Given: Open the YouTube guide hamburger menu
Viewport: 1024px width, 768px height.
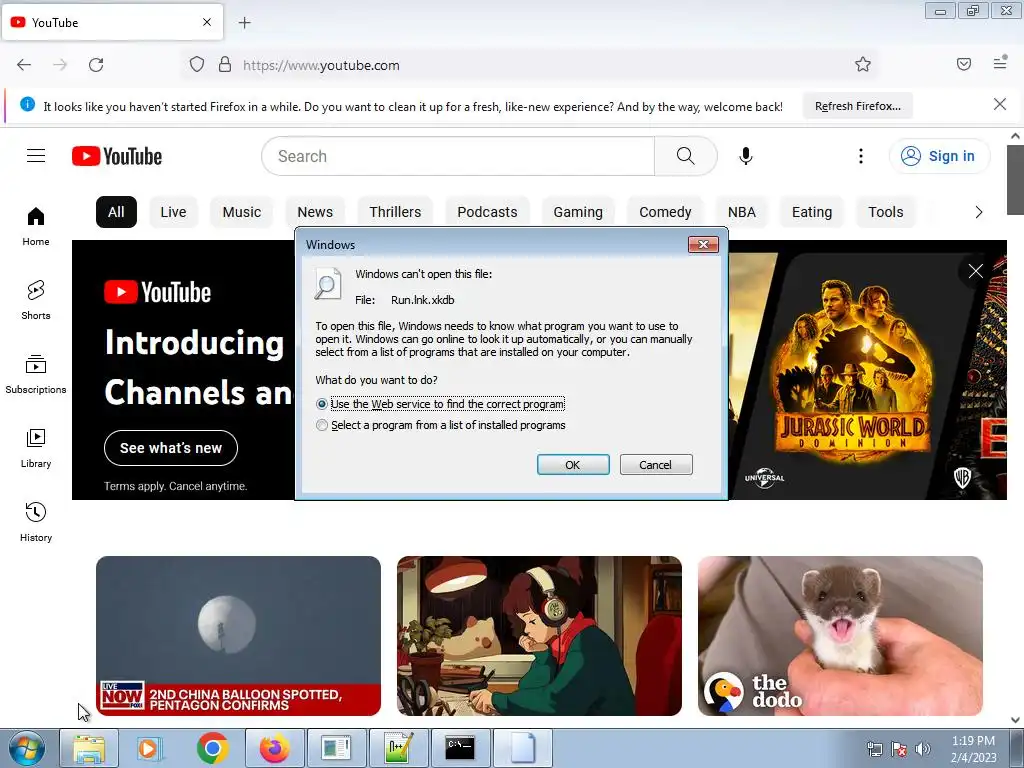Looking at the screenshot, I should coord(36,155).
